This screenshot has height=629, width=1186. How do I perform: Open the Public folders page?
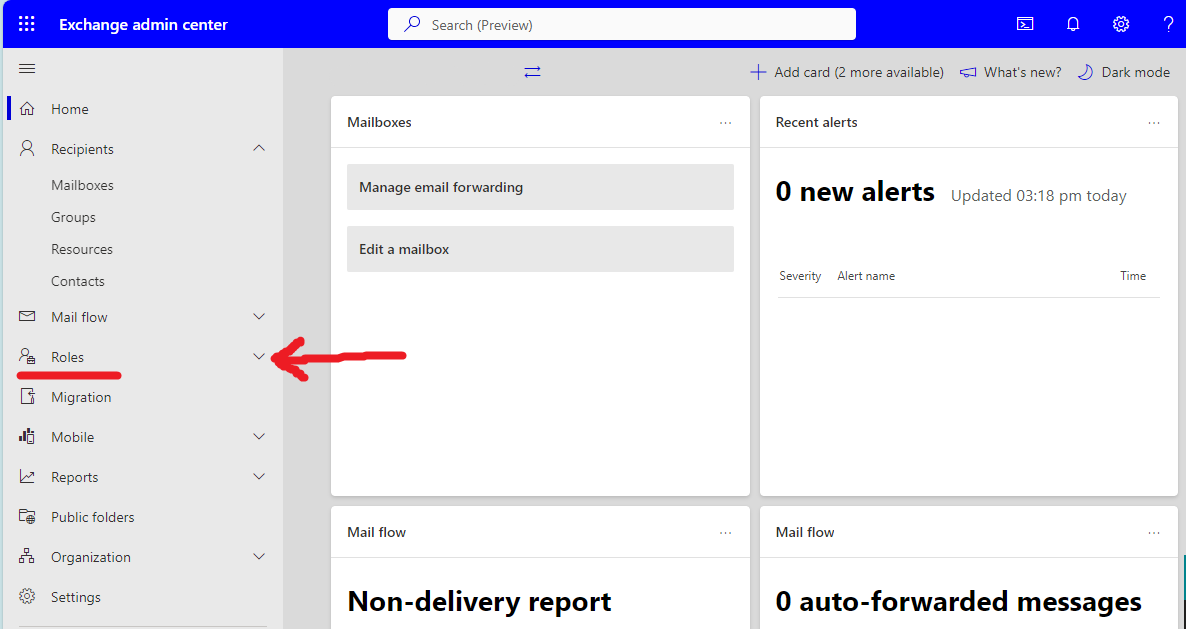point(92,517)
